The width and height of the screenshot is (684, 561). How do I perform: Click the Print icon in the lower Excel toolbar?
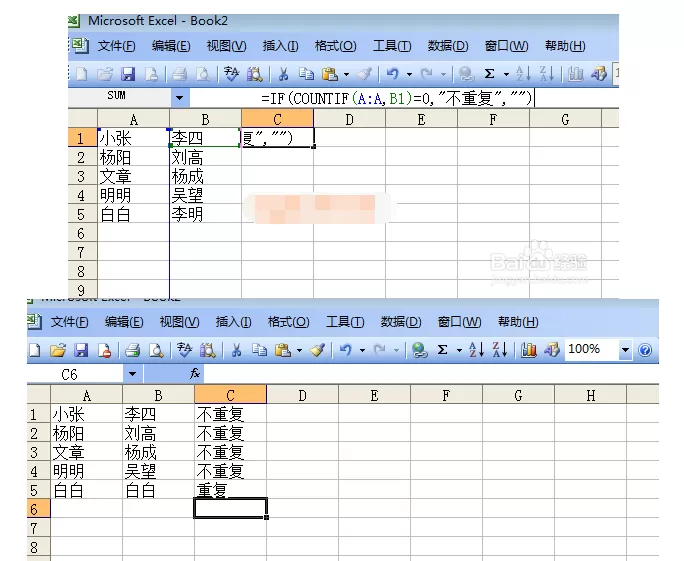coord(133,350)
